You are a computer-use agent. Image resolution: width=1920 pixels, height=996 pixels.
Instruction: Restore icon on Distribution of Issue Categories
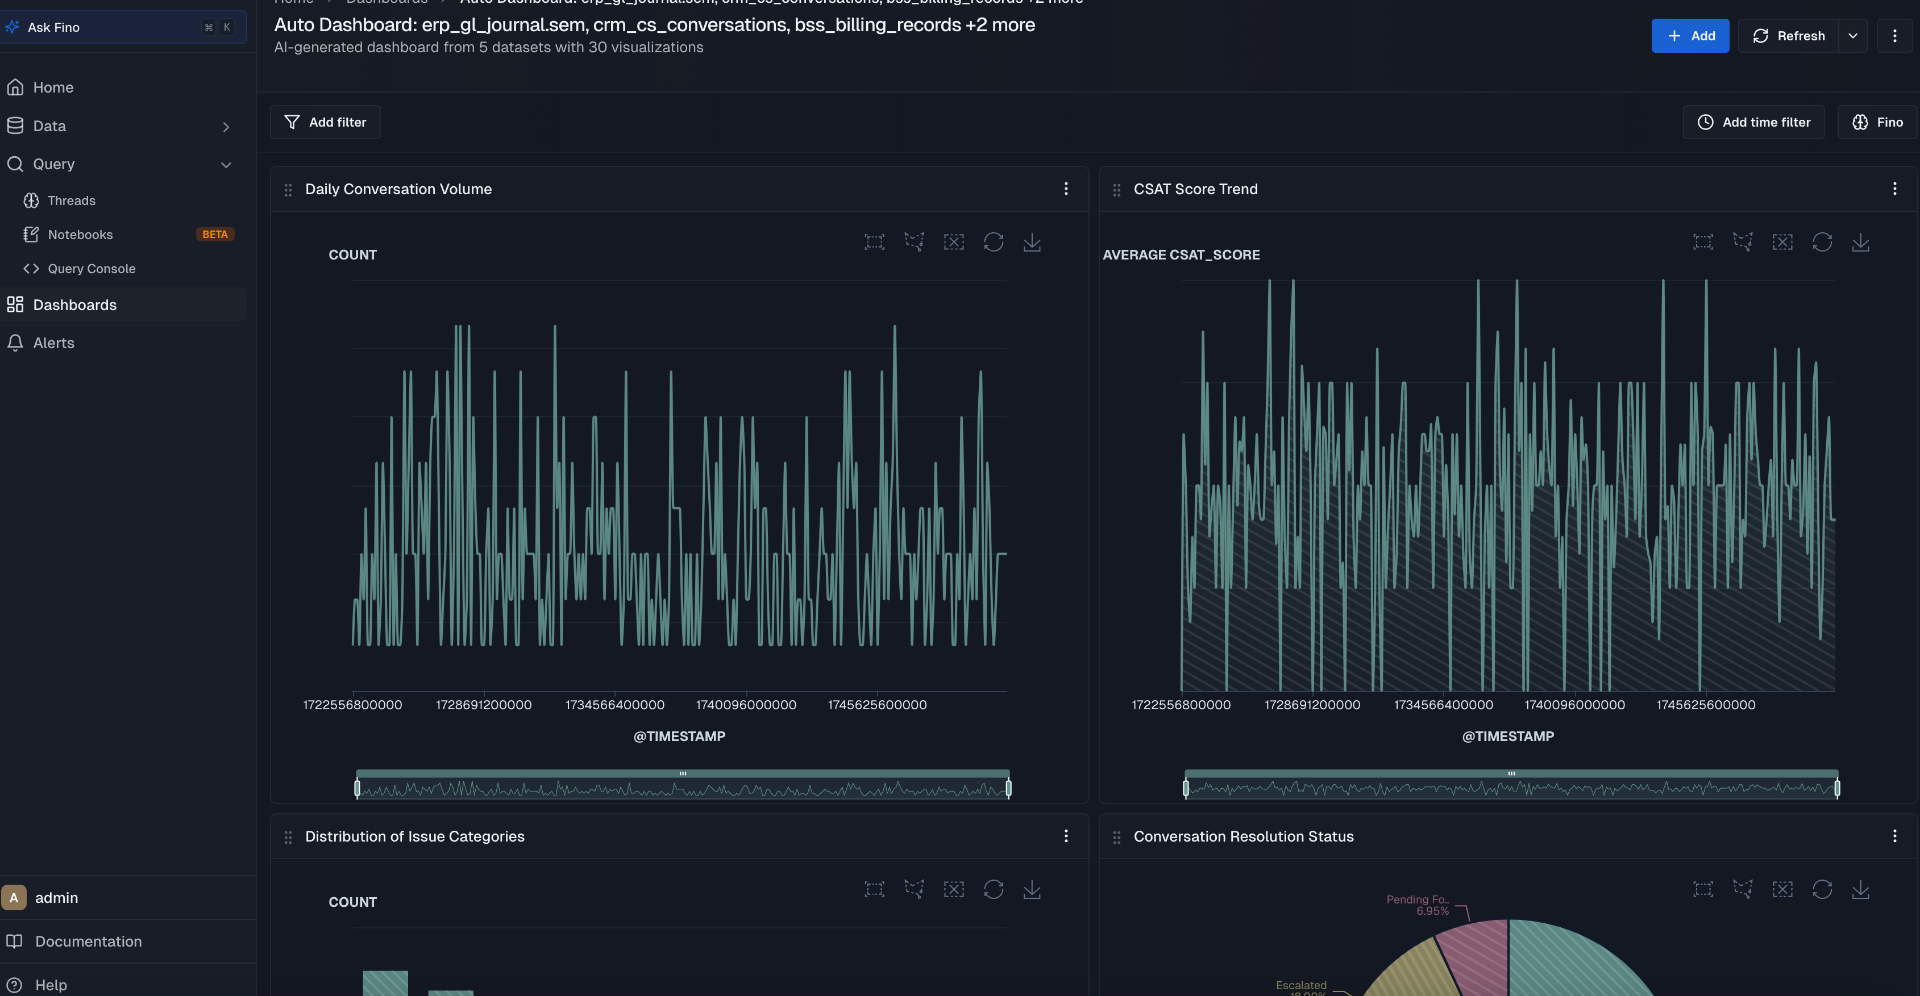(x=993, y=889)
